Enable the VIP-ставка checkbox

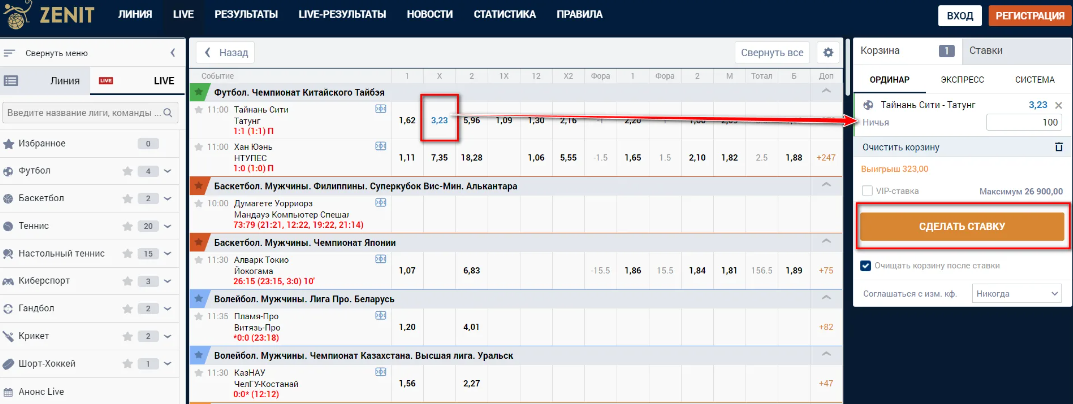(867, 191)
